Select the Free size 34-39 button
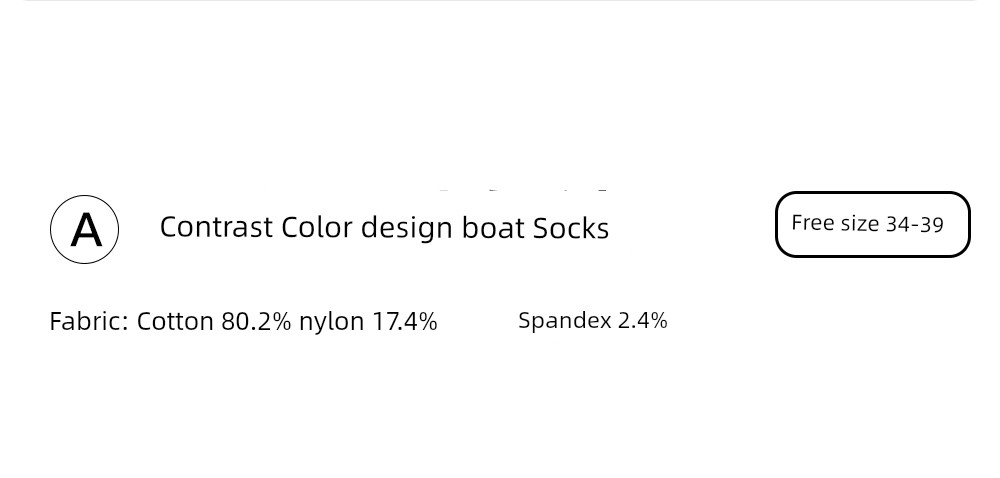This screenshot has width=1000, height=478. pos(872,224)
